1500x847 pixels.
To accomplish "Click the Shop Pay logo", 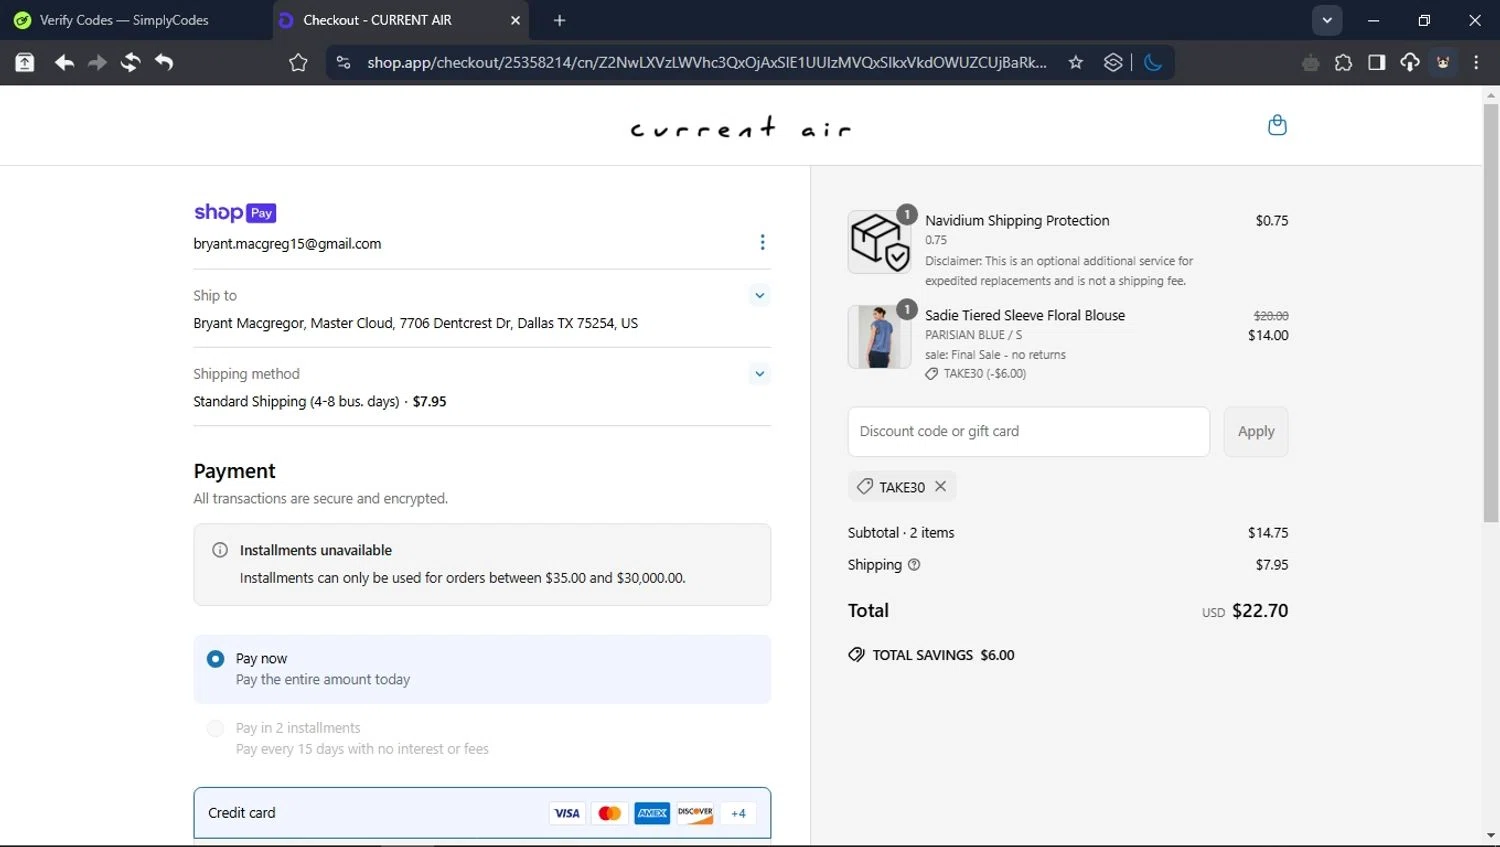I will tap(235, 212).
